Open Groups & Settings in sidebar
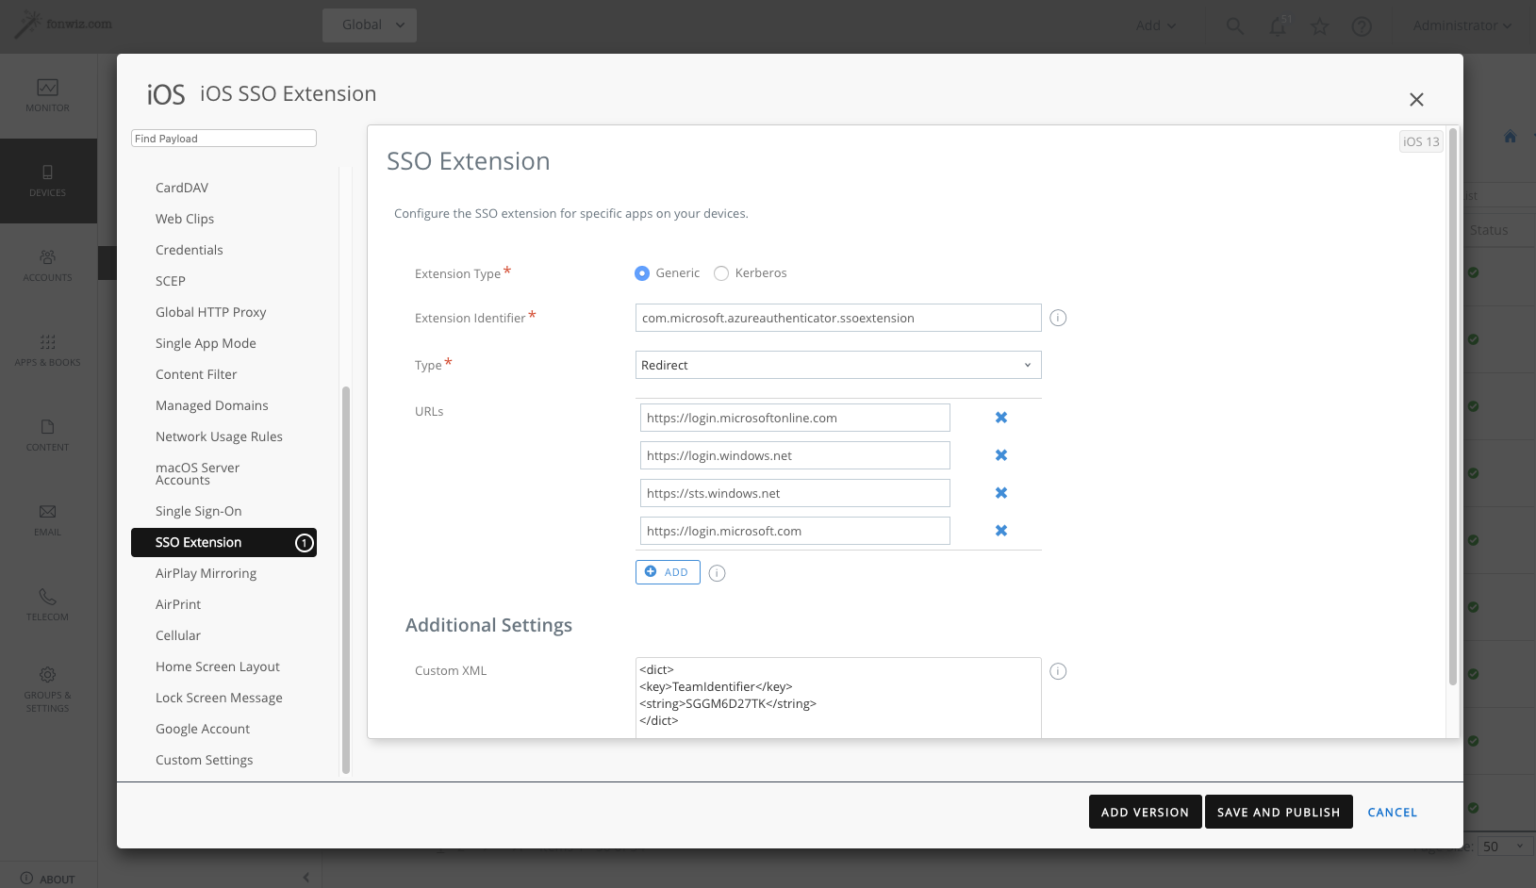This screenshot has width=1536, height=888. point(48,690)
